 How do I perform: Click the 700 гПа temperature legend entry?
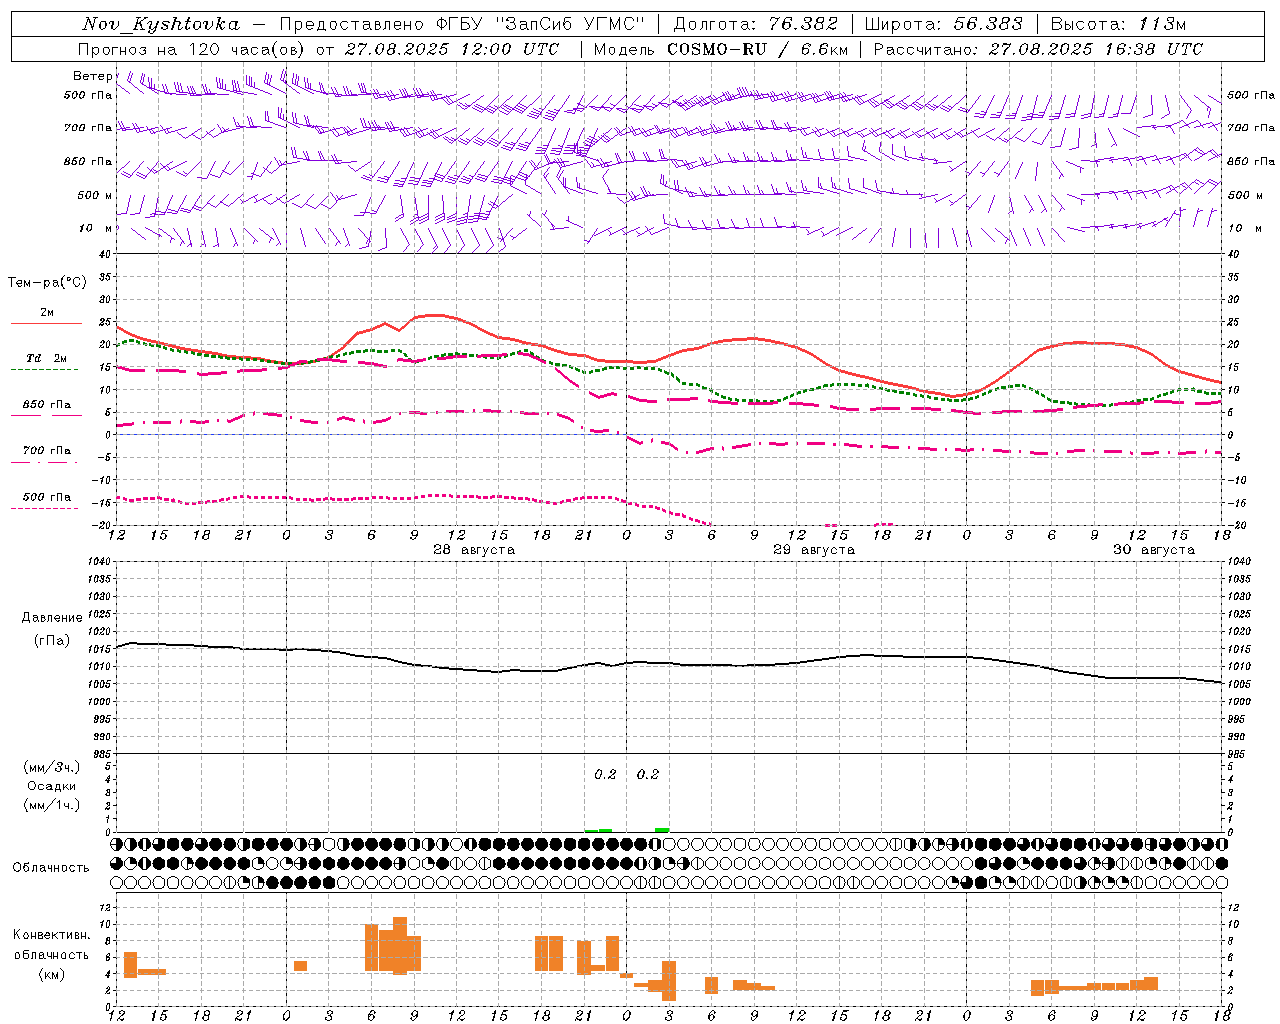(x=47, y=451)
